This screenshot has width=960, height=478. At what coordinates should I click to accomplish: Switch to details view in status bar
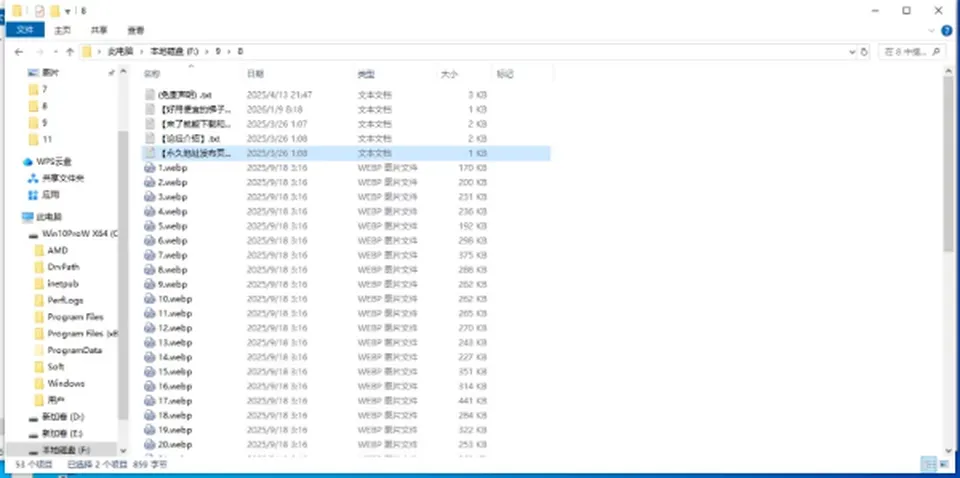pos(927,464)
